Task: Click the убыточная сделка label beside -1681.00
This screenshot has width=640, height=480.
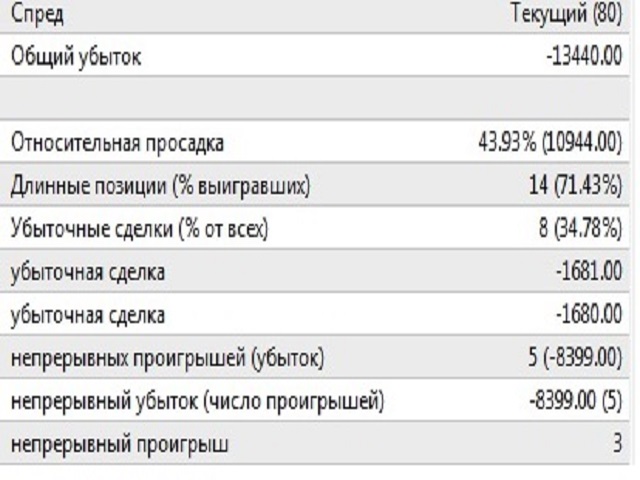Action: pyautogui.click(x=88, y=272)
